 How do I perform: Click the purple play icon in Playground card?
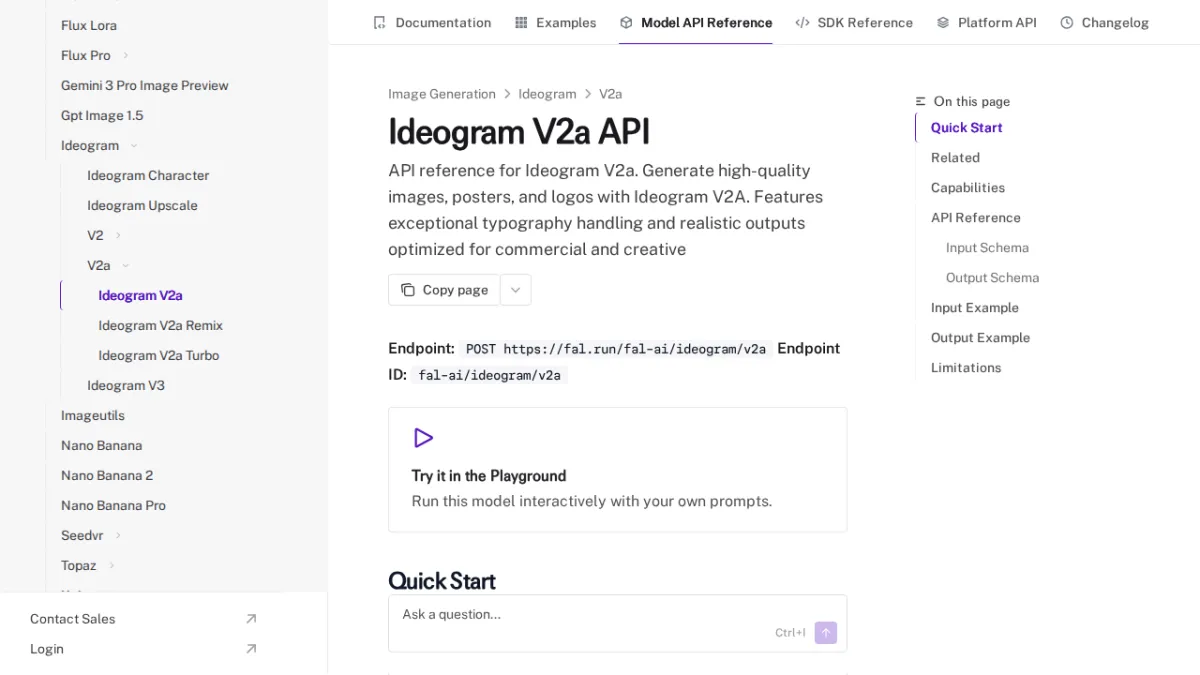(423, 438)
